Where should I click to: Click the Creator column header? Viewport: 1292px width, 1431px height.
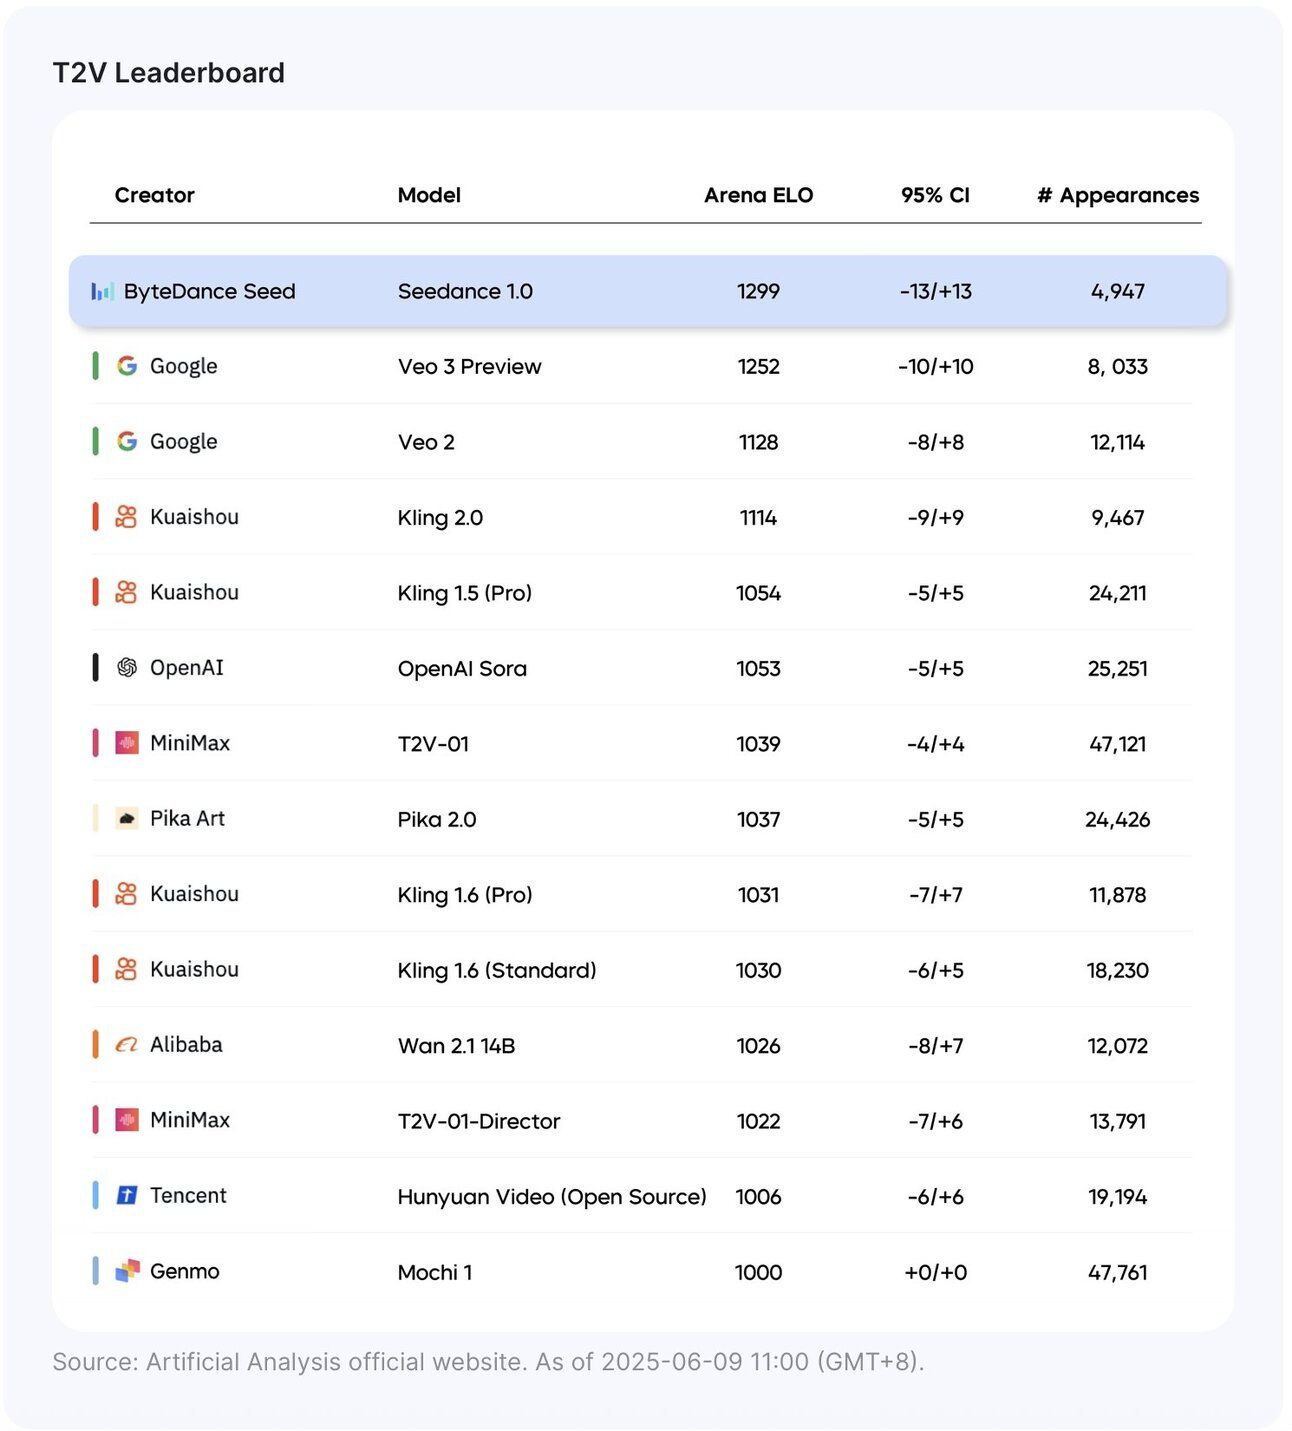pyautogui.click(x=154, y=195)
